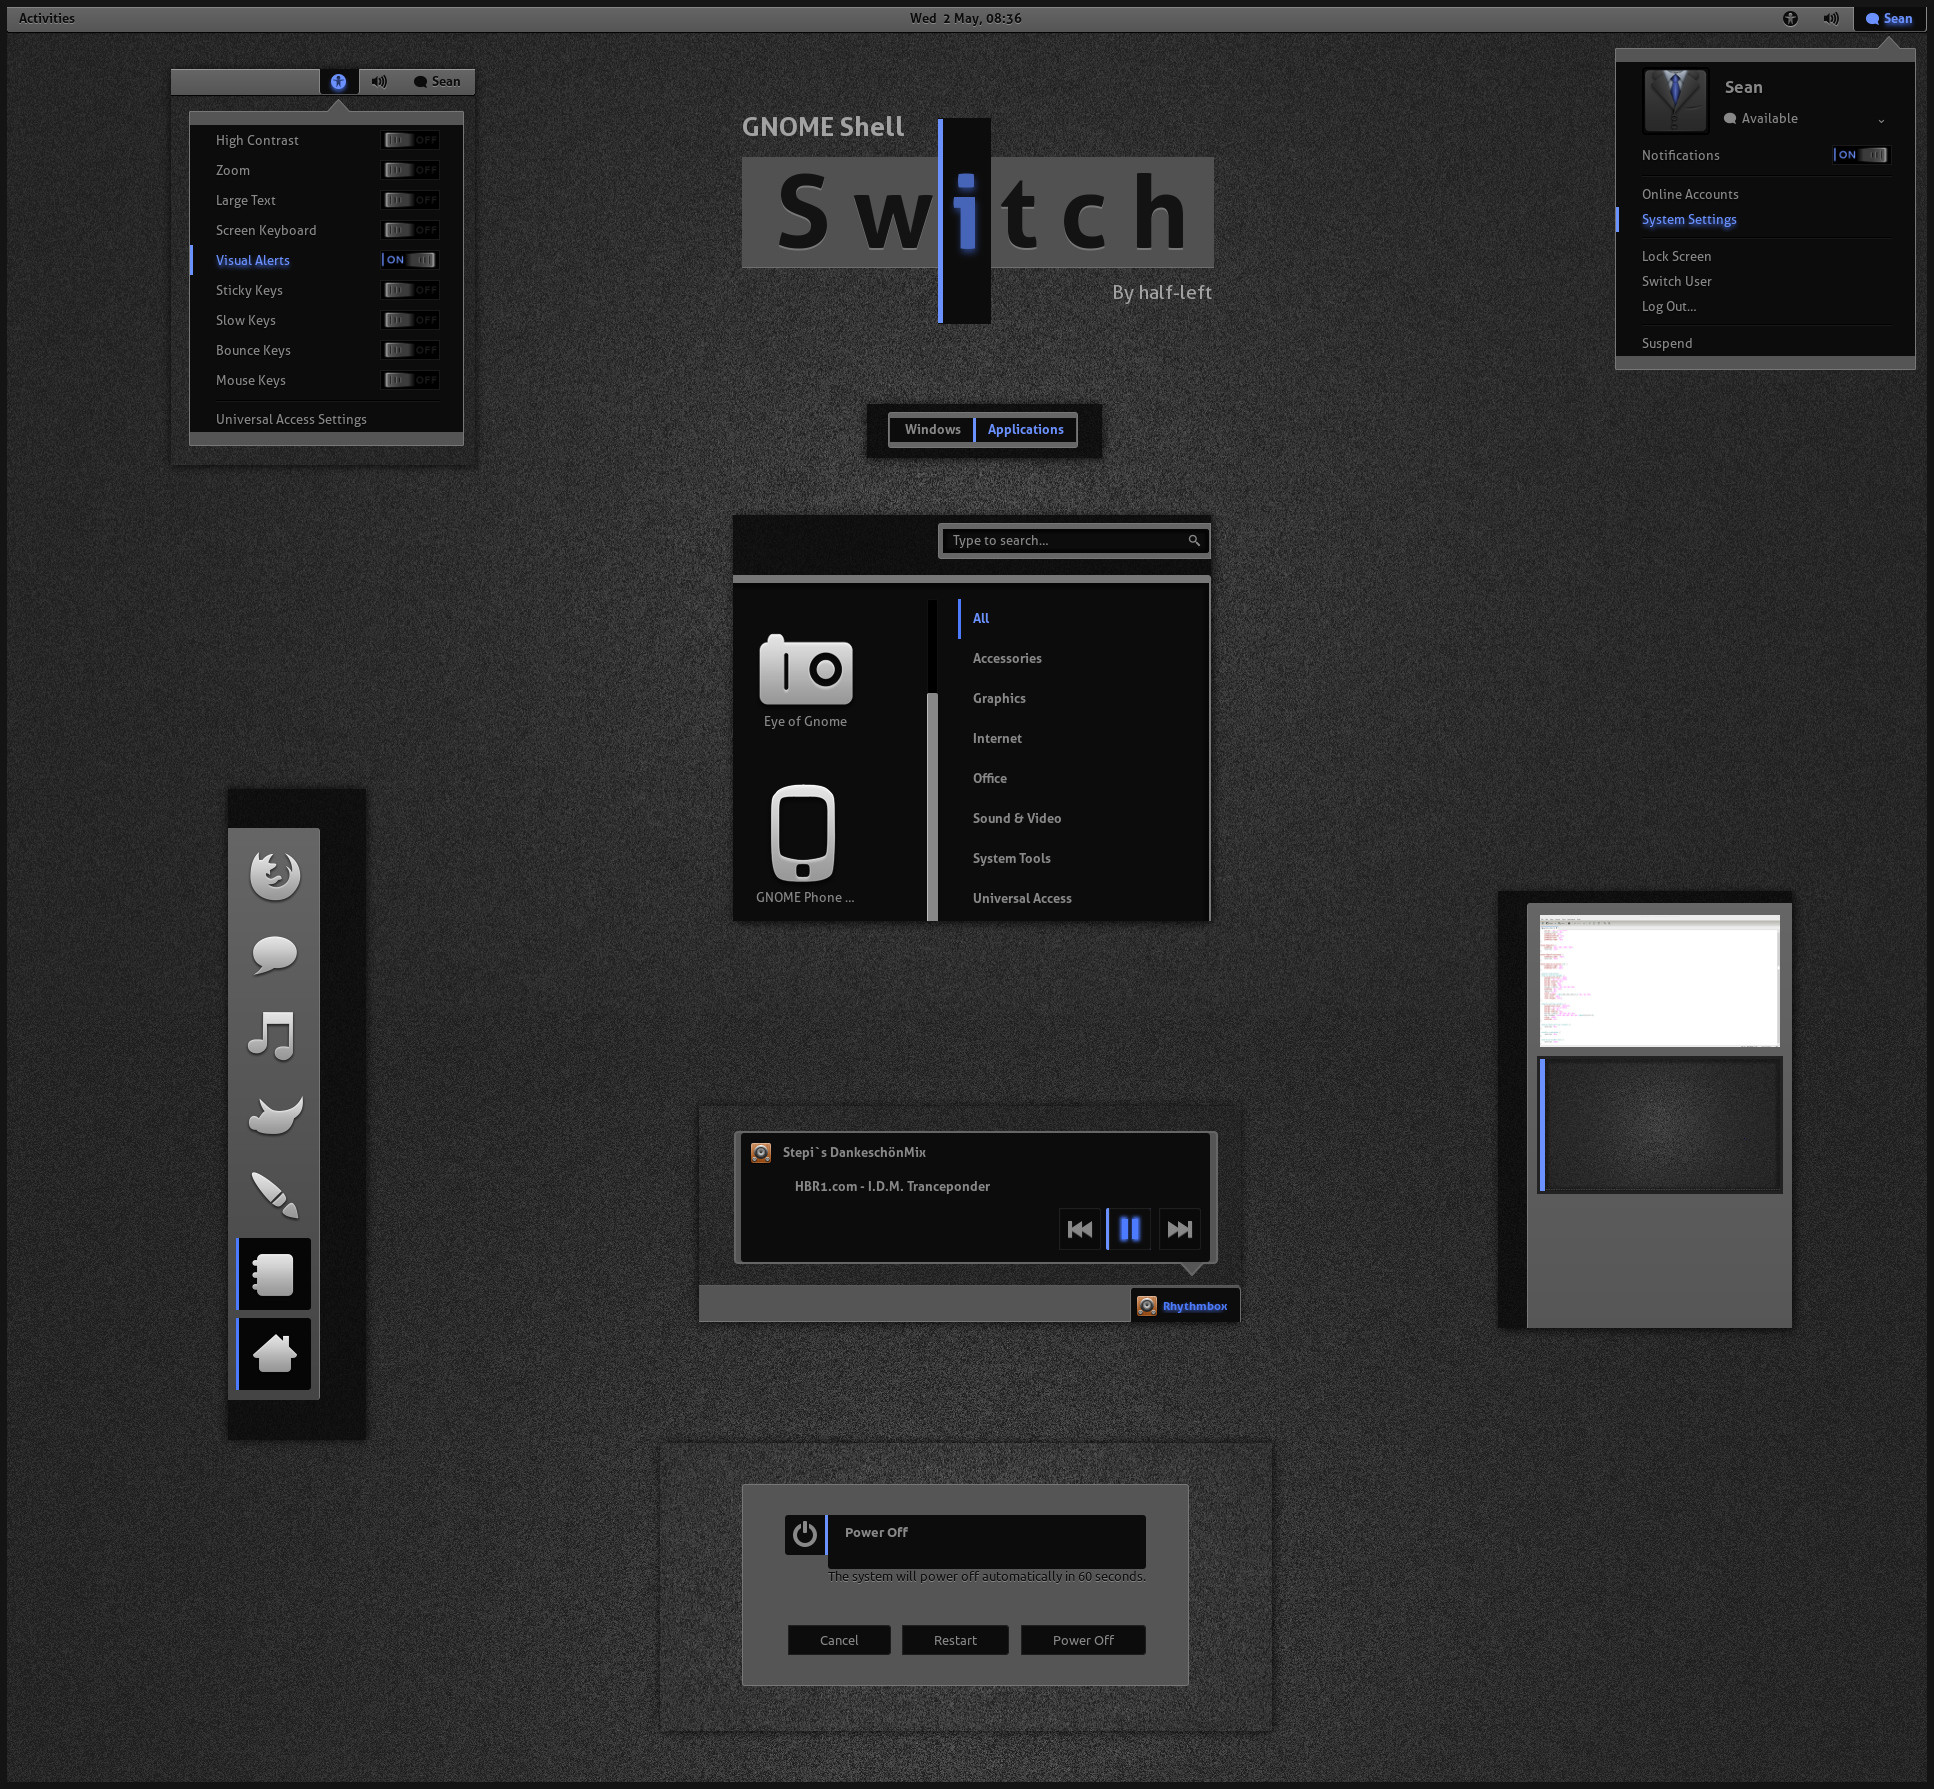
Task: Disable the Visual Alerts switch
Action: point(411,260)
